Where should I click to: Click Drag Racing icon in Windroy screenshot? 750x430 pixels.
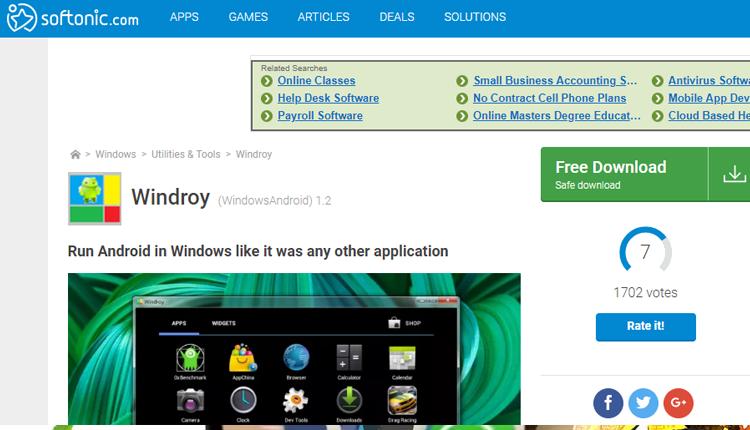402,400
